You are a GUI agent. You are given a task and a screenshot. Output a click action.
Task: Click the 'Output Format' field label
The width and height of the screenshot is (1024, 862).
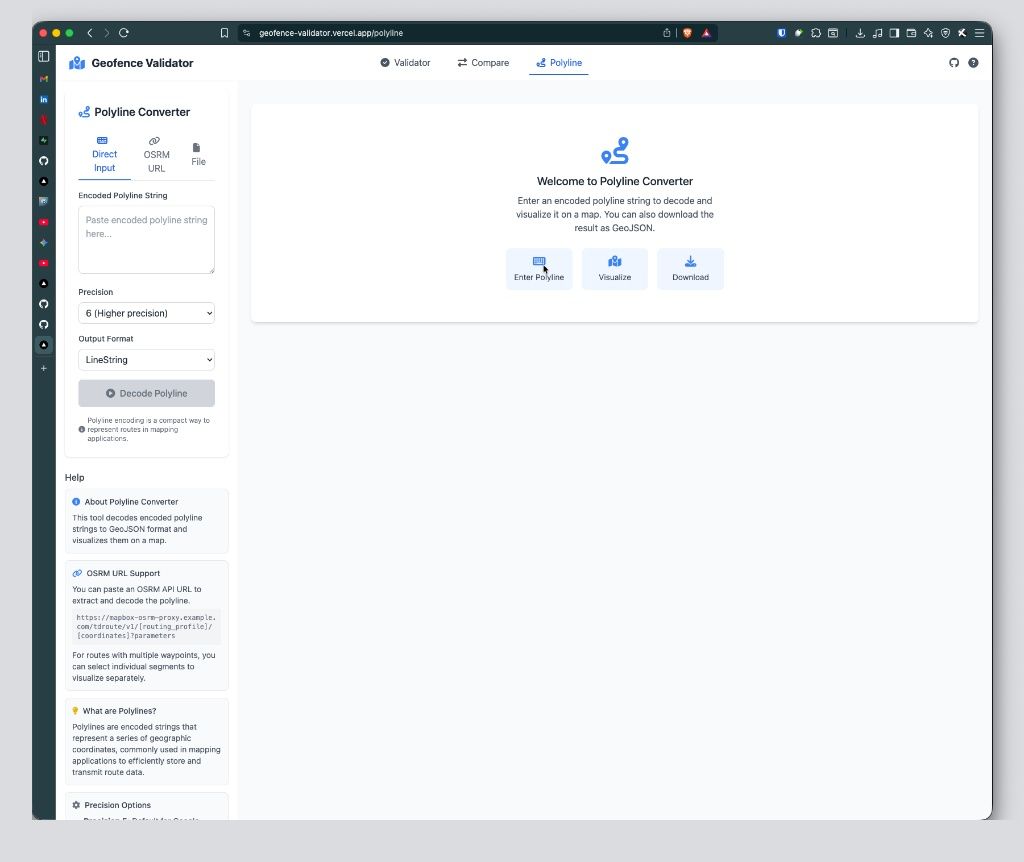point(106,338)
